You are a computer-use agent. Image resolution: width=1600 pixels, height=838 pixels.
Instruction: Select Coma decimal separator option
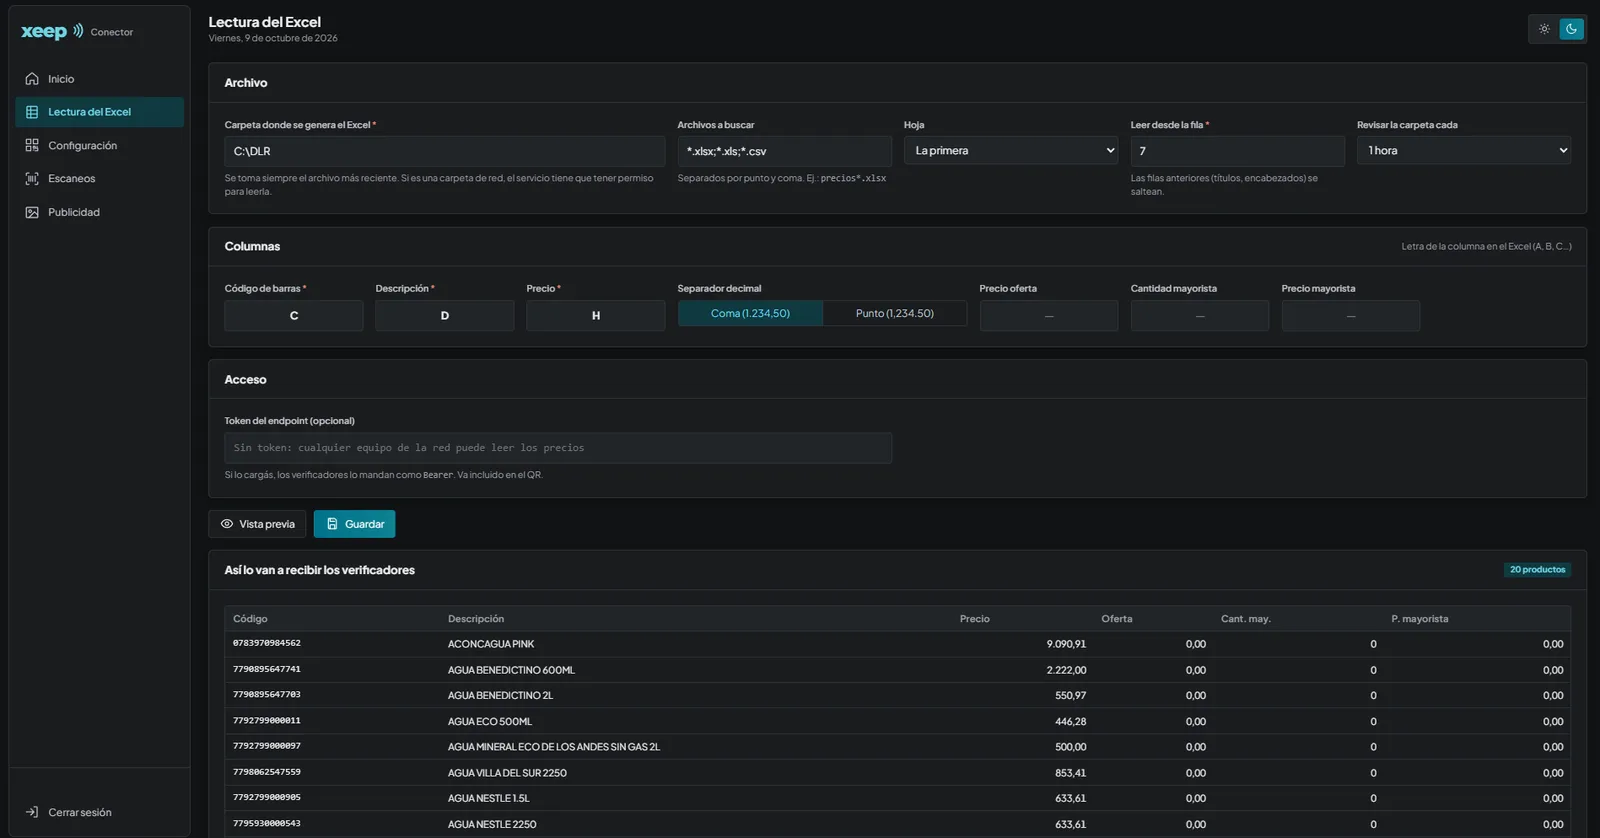[x=750, y=314]
